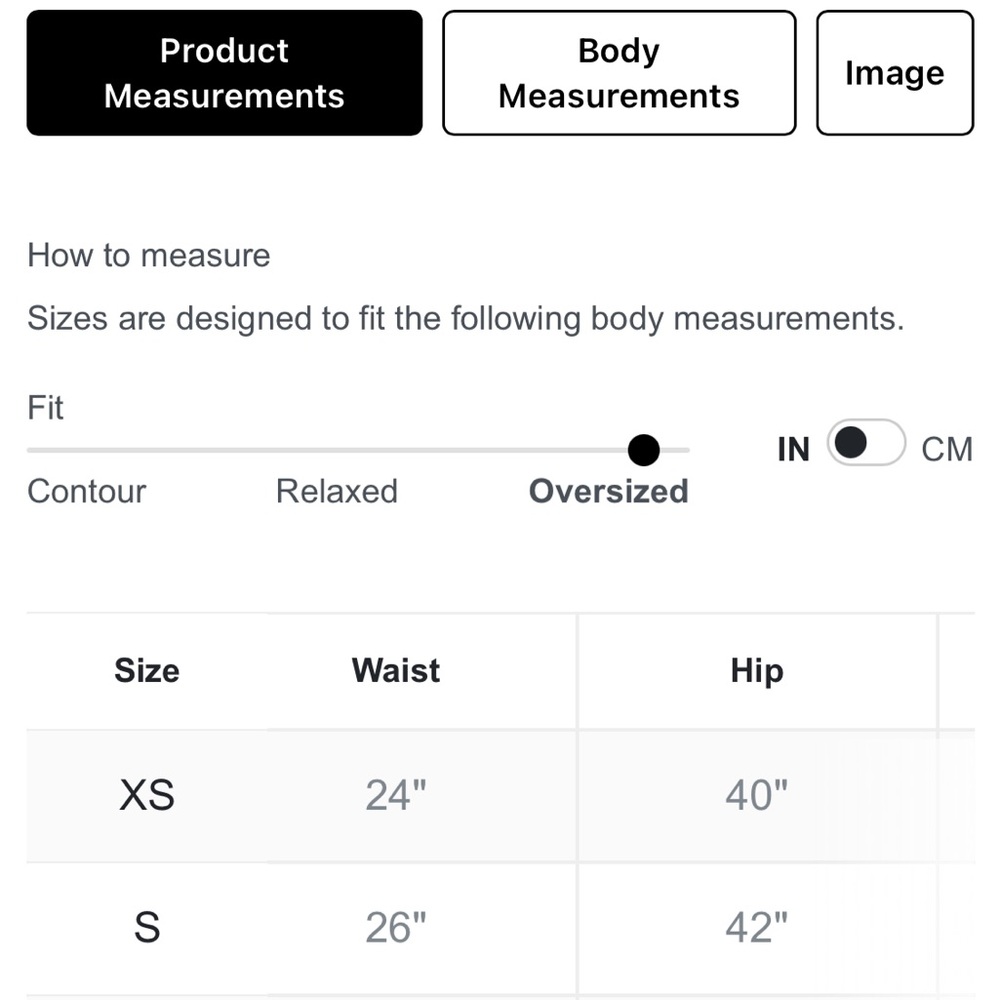Click the XS waist value 24"

(x=396, y=795)
